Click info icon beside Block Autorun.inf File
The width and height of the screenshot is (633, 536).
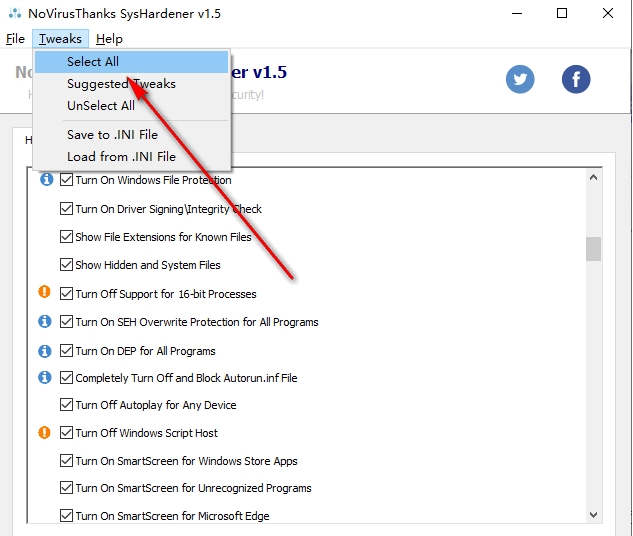pyautogui.click(x=44, y=377)
